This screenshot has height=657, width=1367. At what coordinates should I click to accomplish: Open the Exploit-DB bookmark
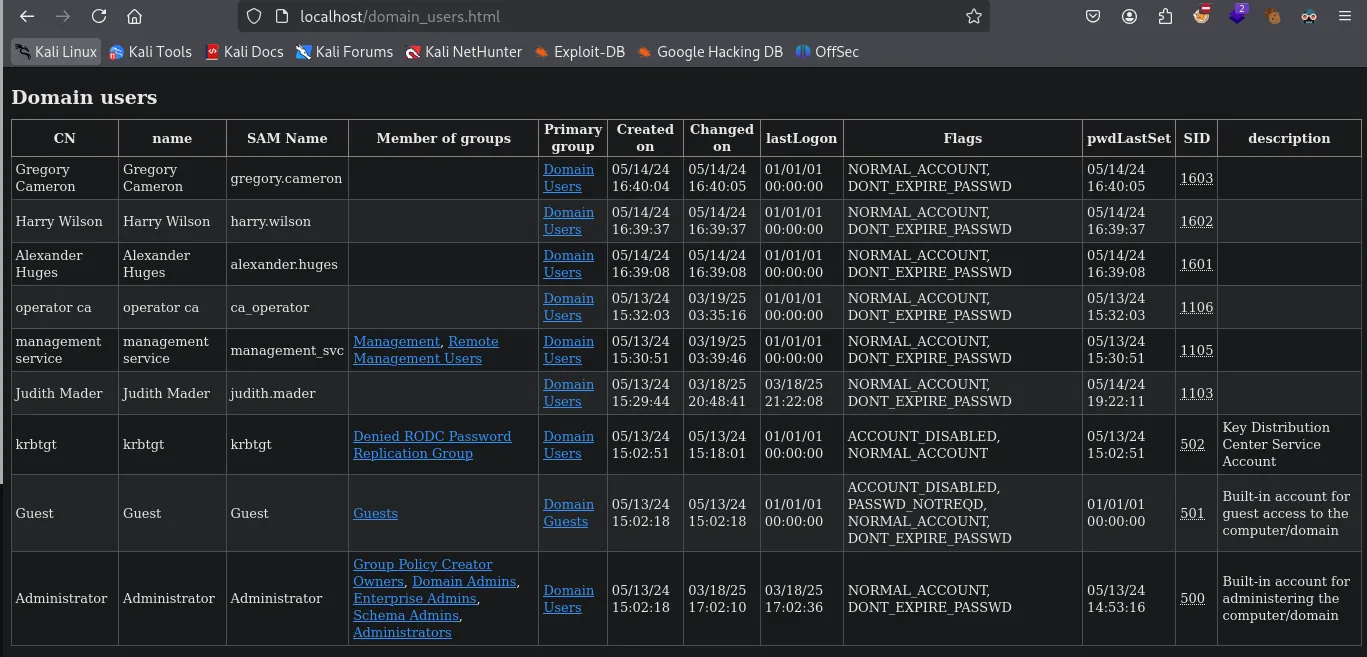pyautogui.click(x=580, y=52)
